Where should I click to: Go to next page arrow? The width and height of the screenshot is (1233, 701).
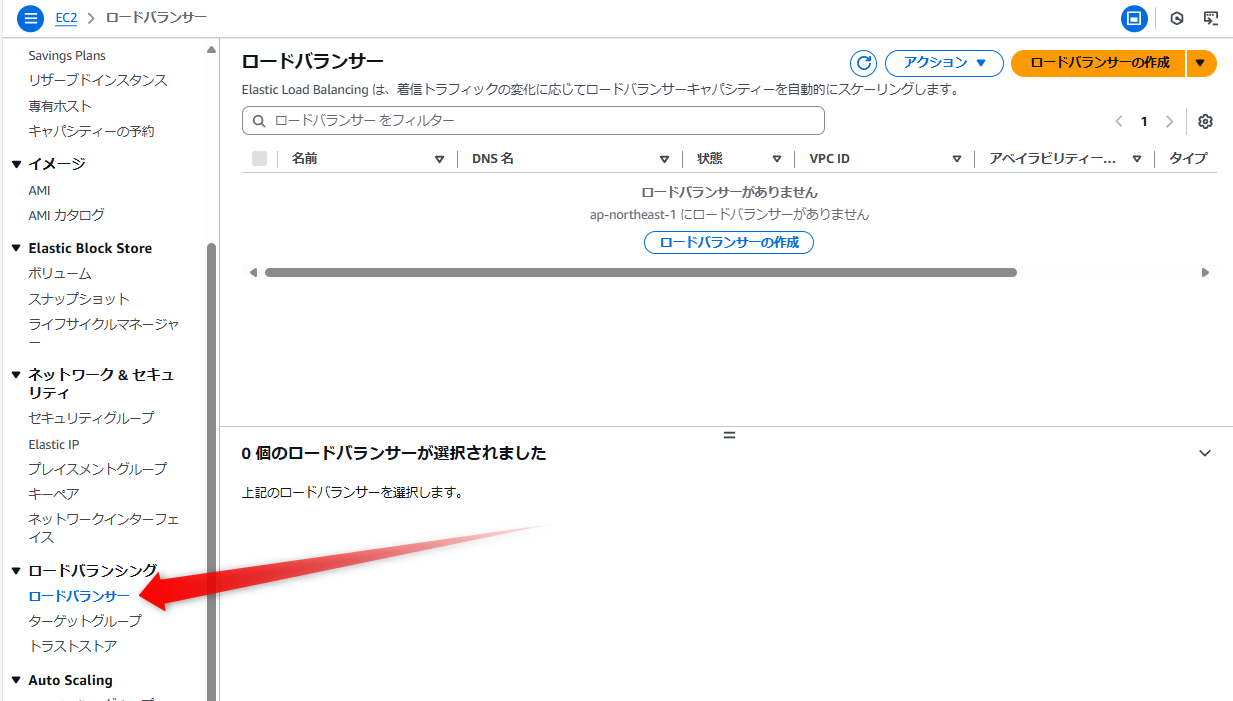pyautogui.click(x=1169, y=121)
